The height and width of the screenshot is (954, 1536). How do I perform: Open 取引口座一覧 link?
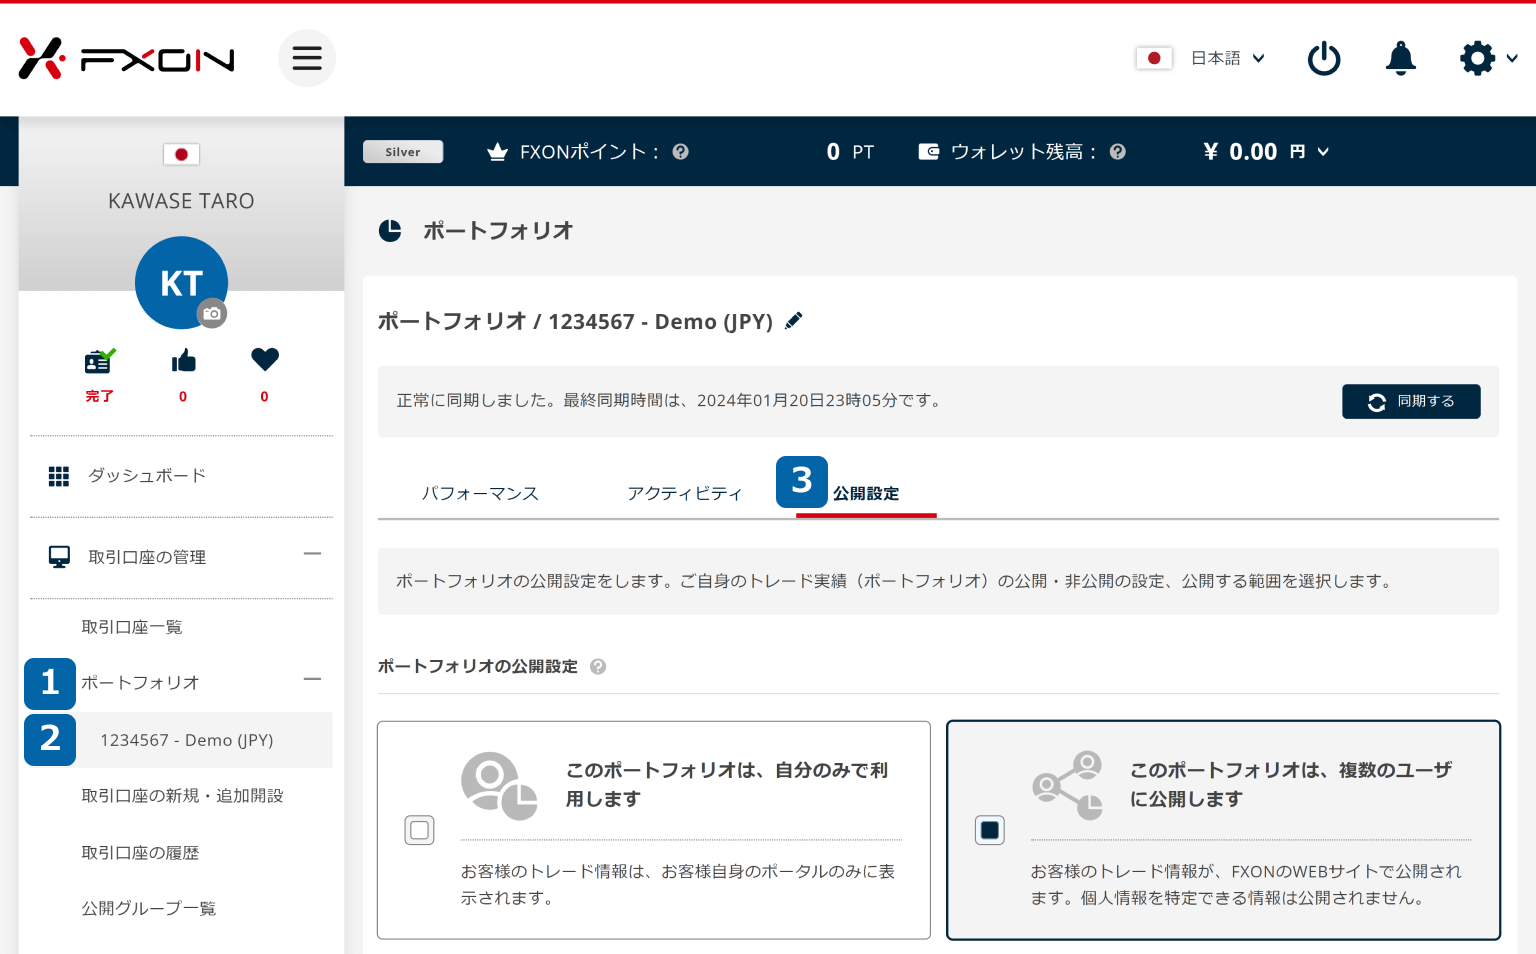coord(132,627)
